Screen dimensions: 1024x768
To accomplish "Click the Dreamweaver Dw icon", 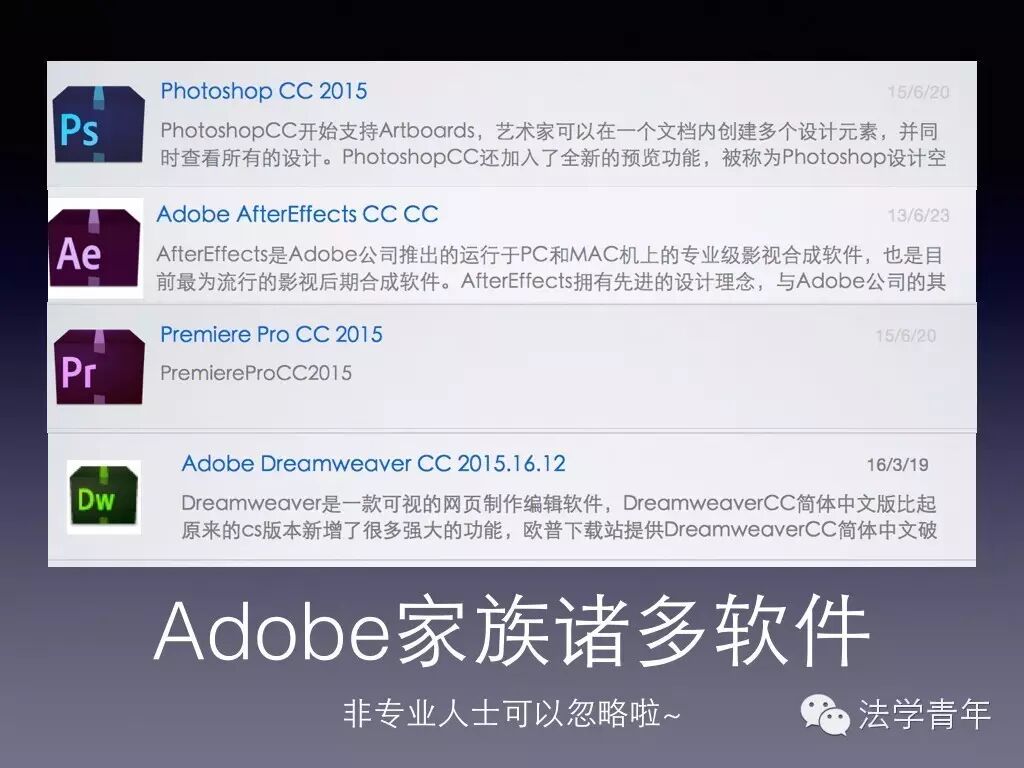I will (x=104, y=497).
